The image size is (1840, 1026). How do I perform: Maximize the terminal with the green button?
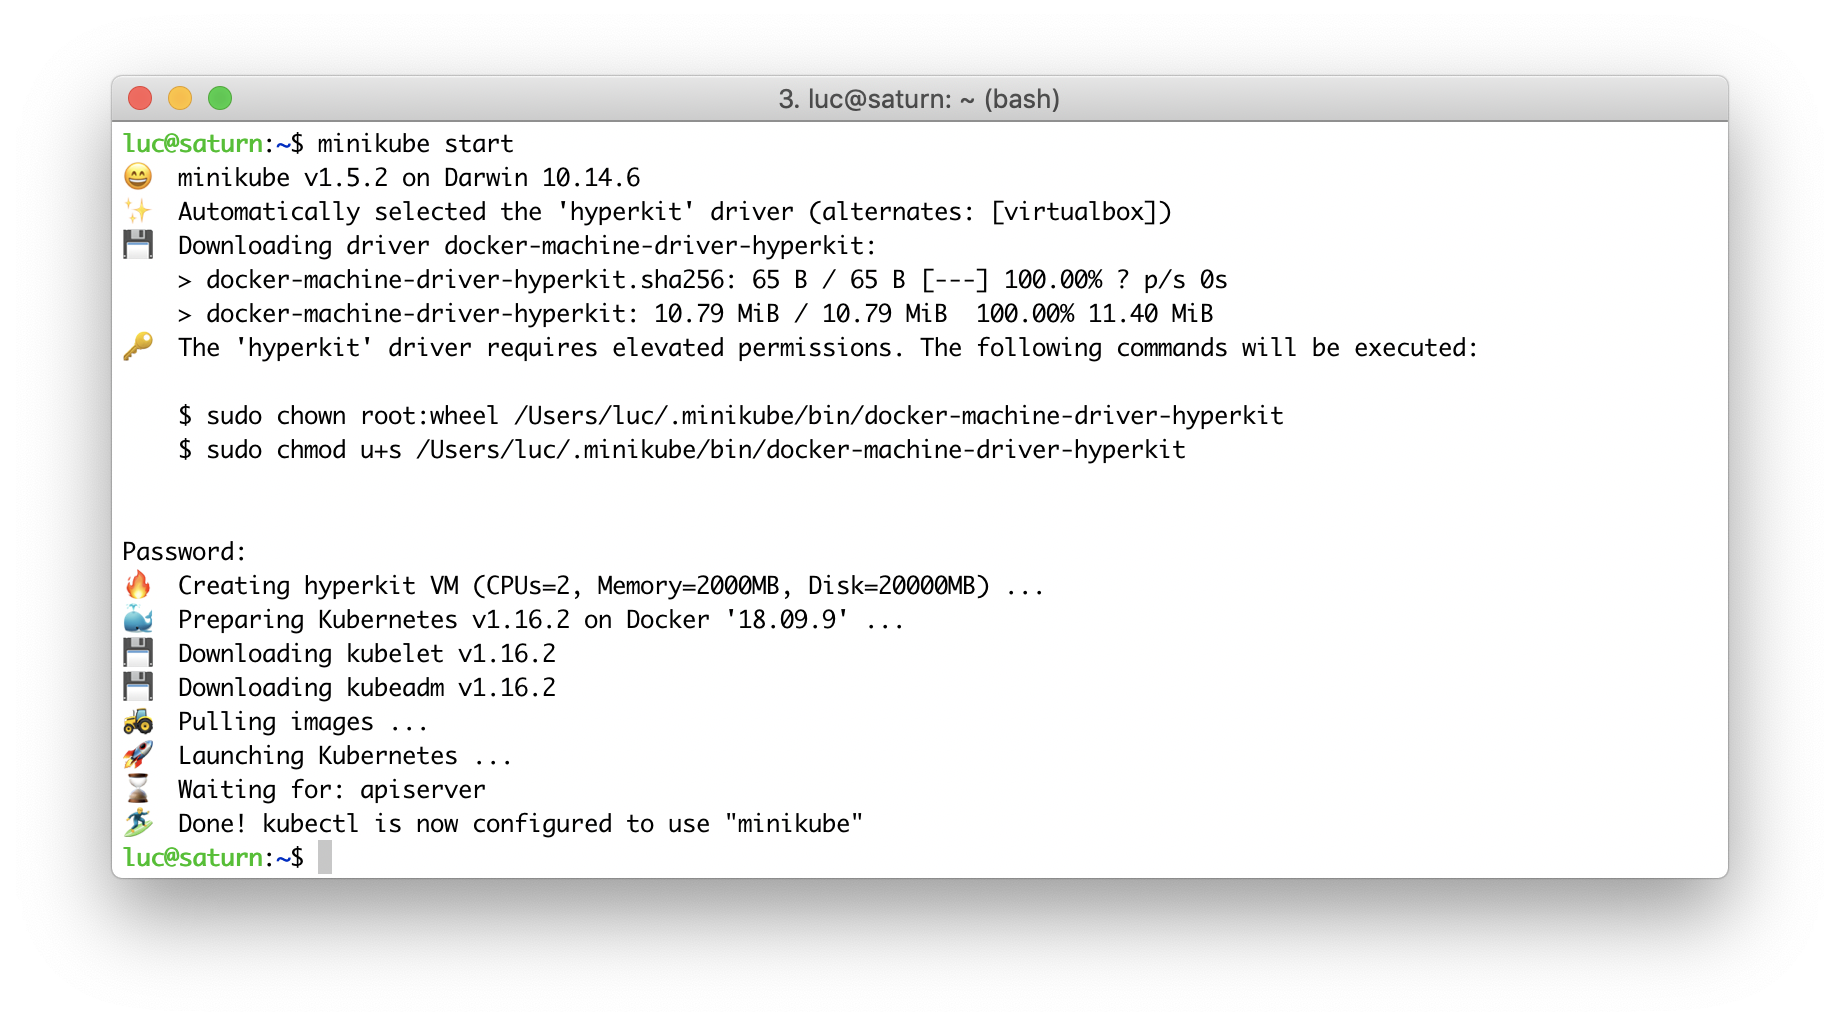pos(220,98)
